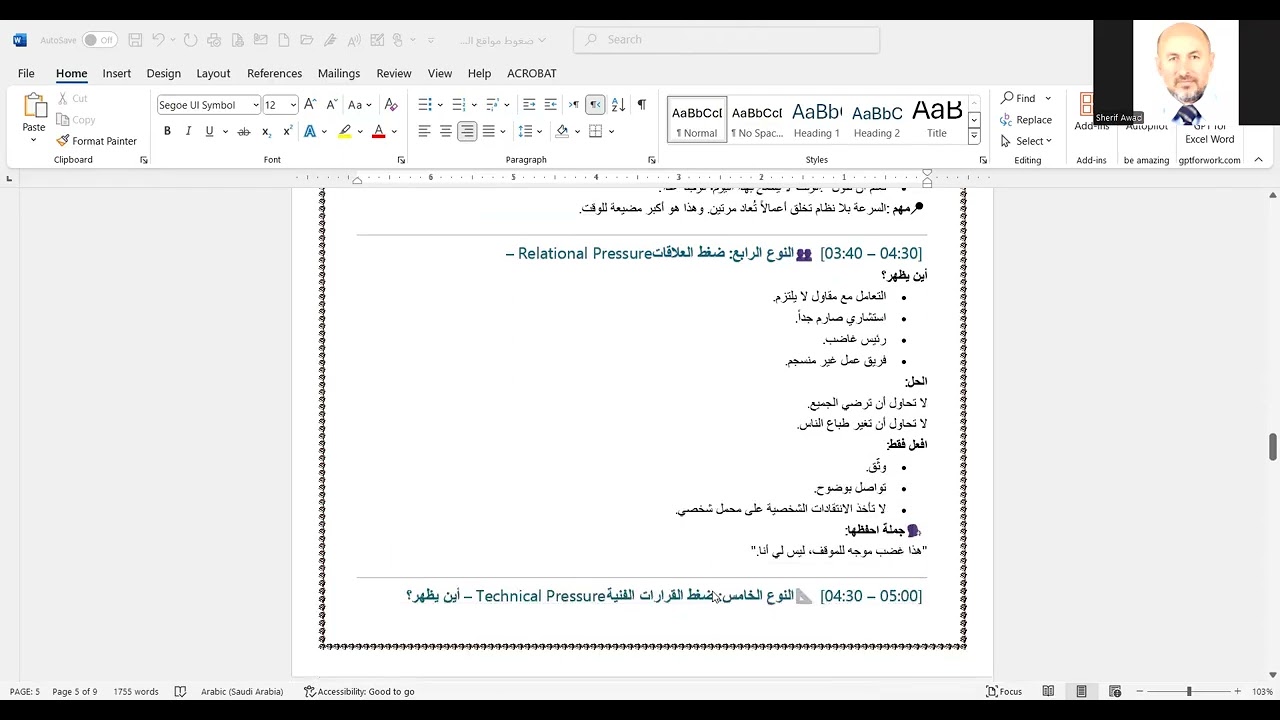This screenshot has width=1280, height=720.
Task: Click the Replace button
Action: pos(1026,120)
